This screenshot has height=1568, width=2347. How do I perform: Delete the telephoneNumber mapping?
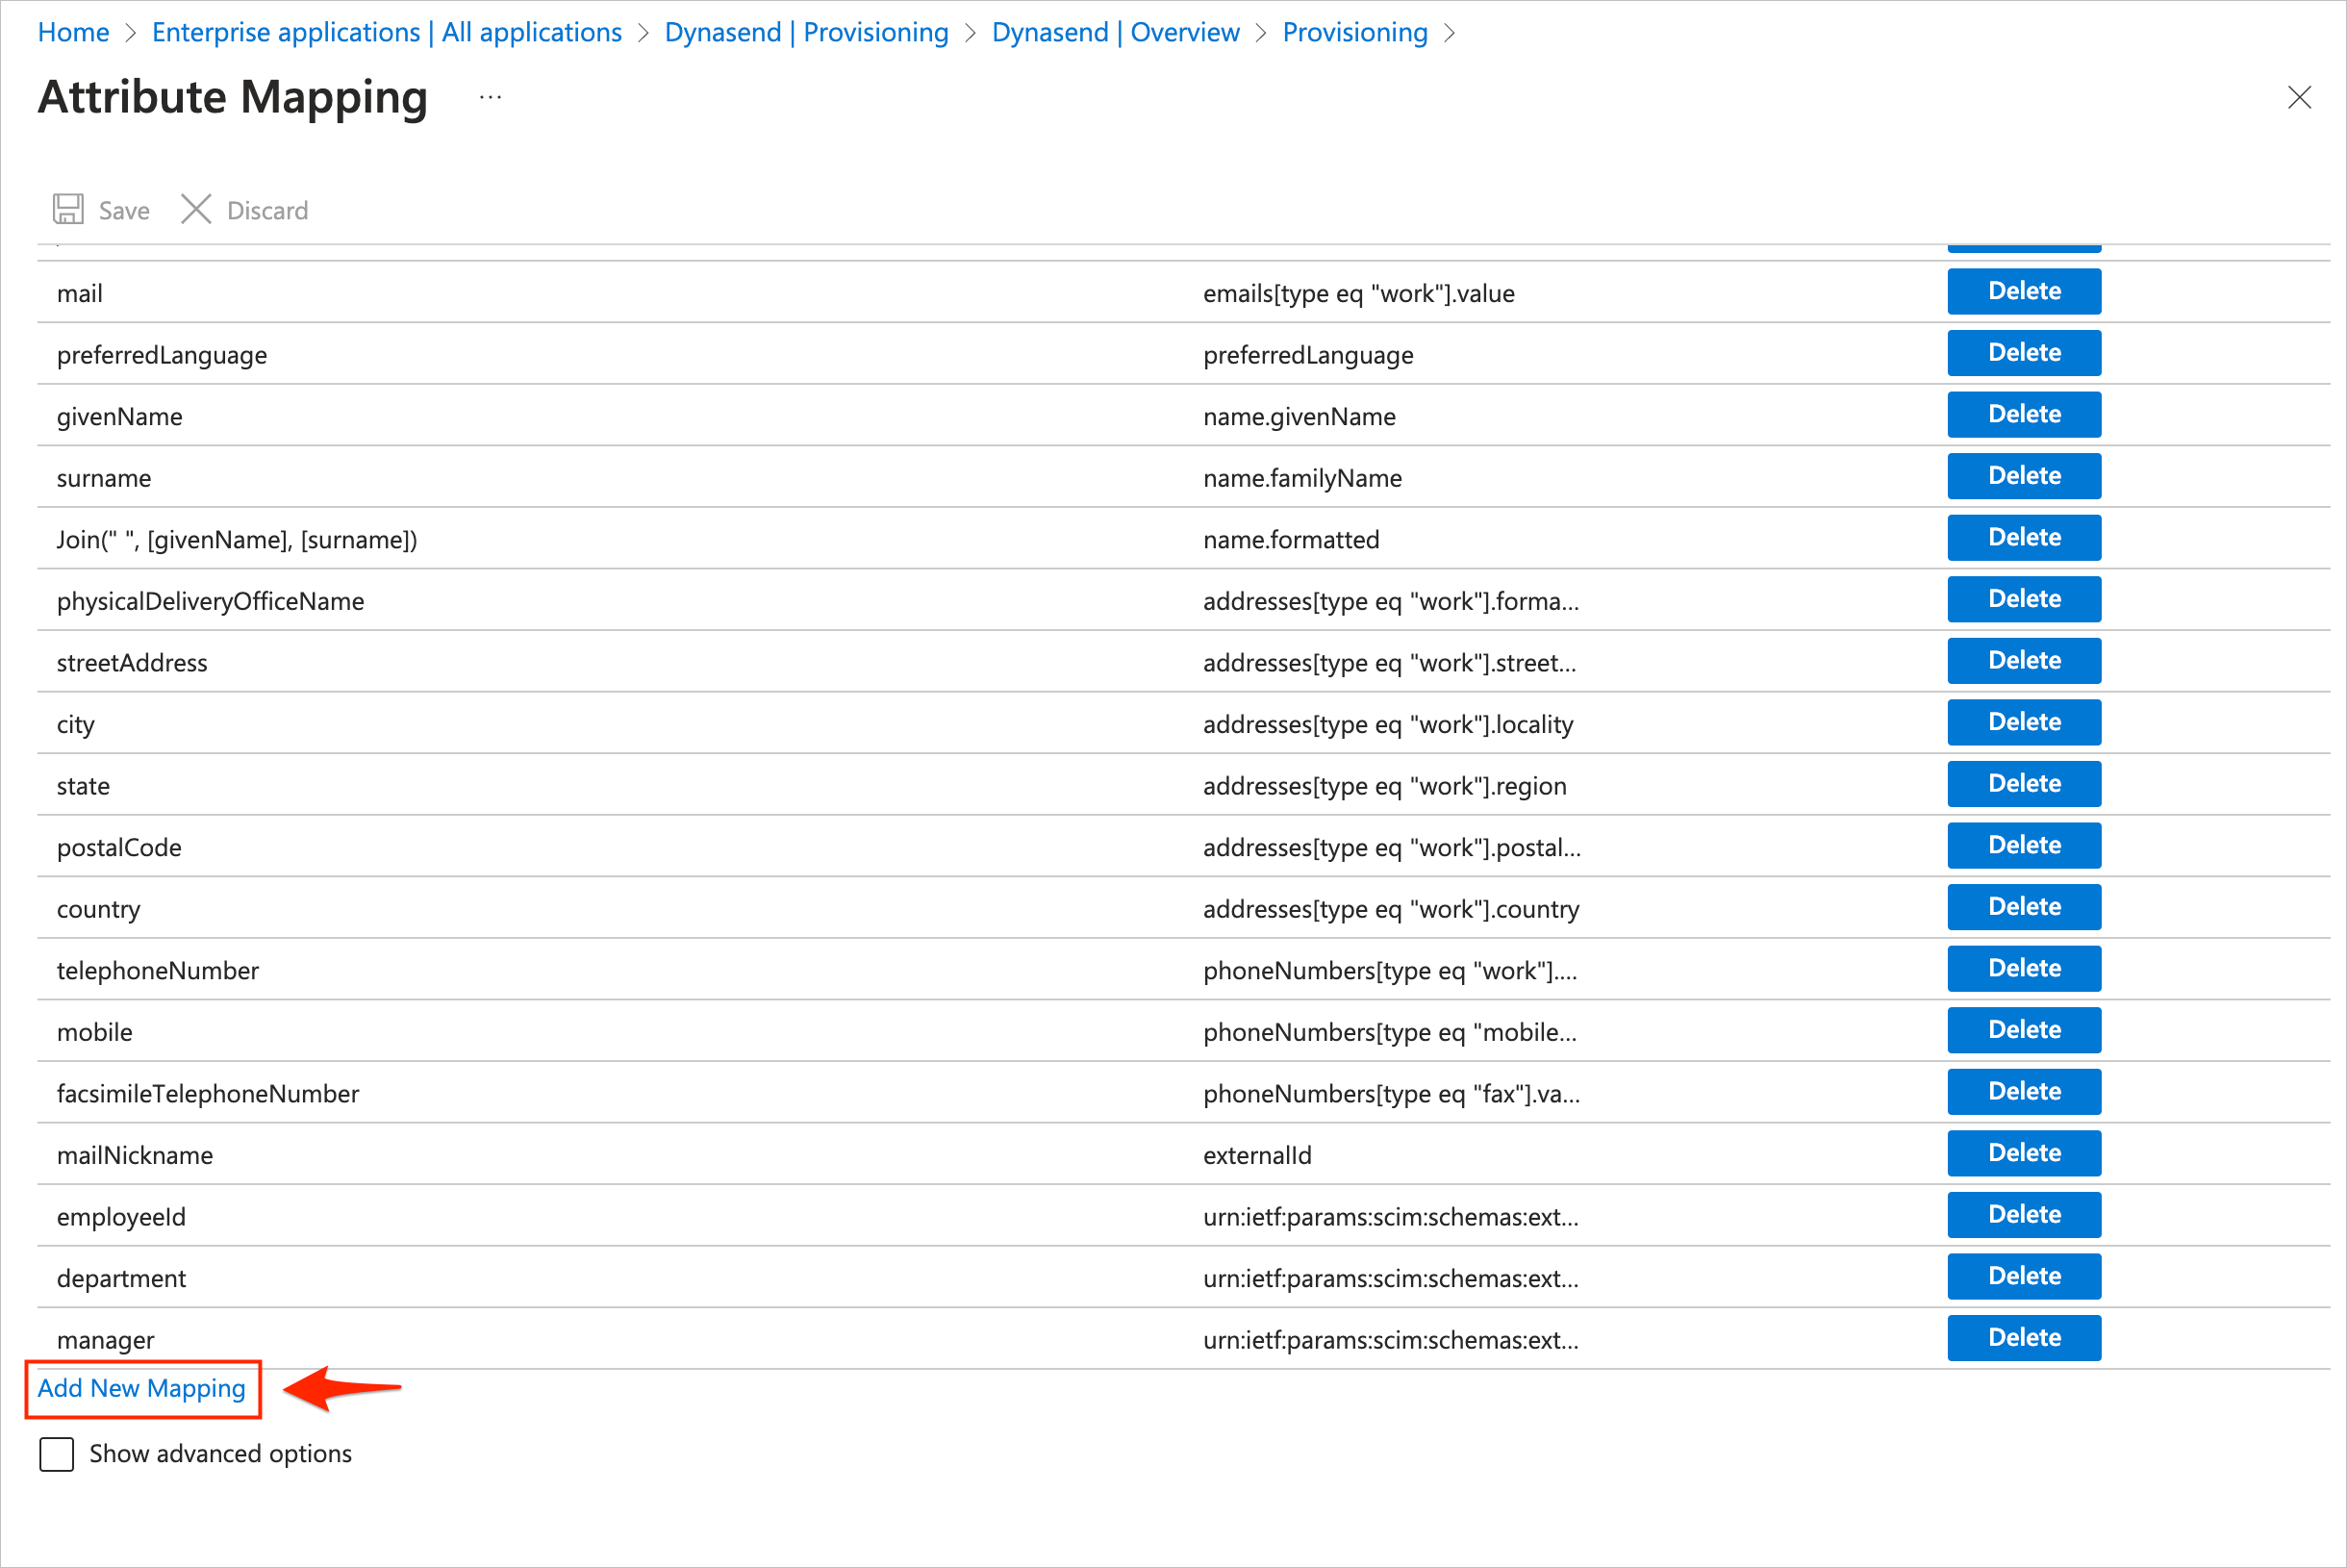2023,968
